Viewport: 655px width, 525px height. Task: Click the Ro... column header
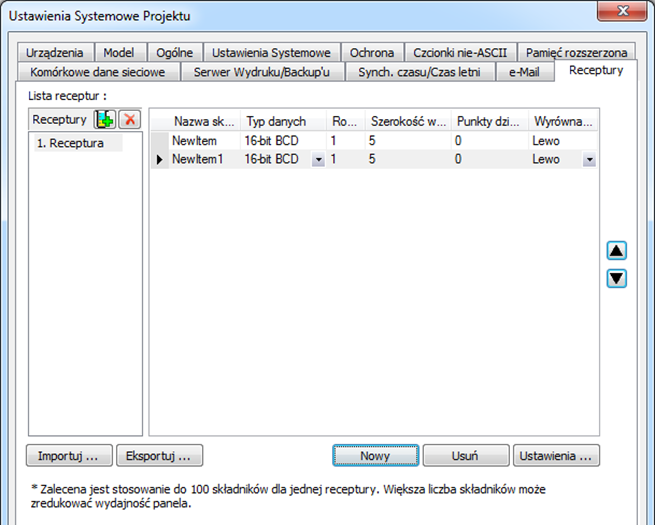345,122
